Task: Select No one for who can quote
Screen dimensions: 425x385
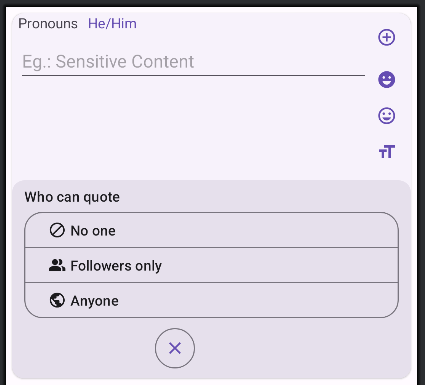Action: 211,230
